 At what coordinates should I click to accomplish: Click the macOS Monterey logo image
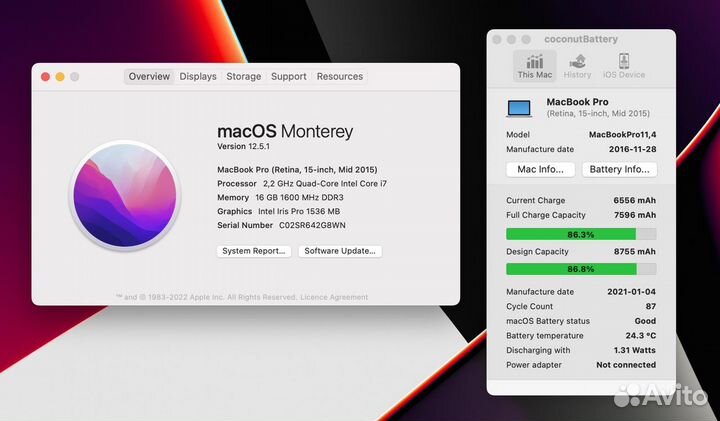click(x=125, y=195)
